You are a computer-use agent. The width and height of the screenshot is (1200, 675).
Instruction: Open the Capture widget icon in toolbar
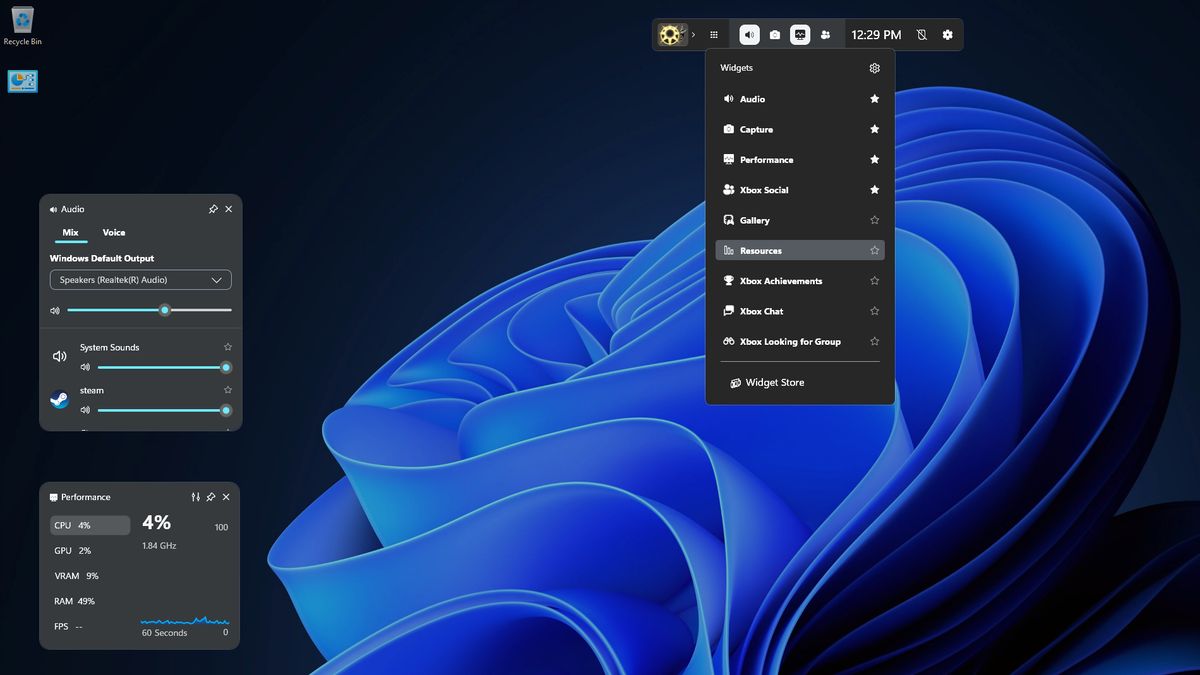(774, 33)
